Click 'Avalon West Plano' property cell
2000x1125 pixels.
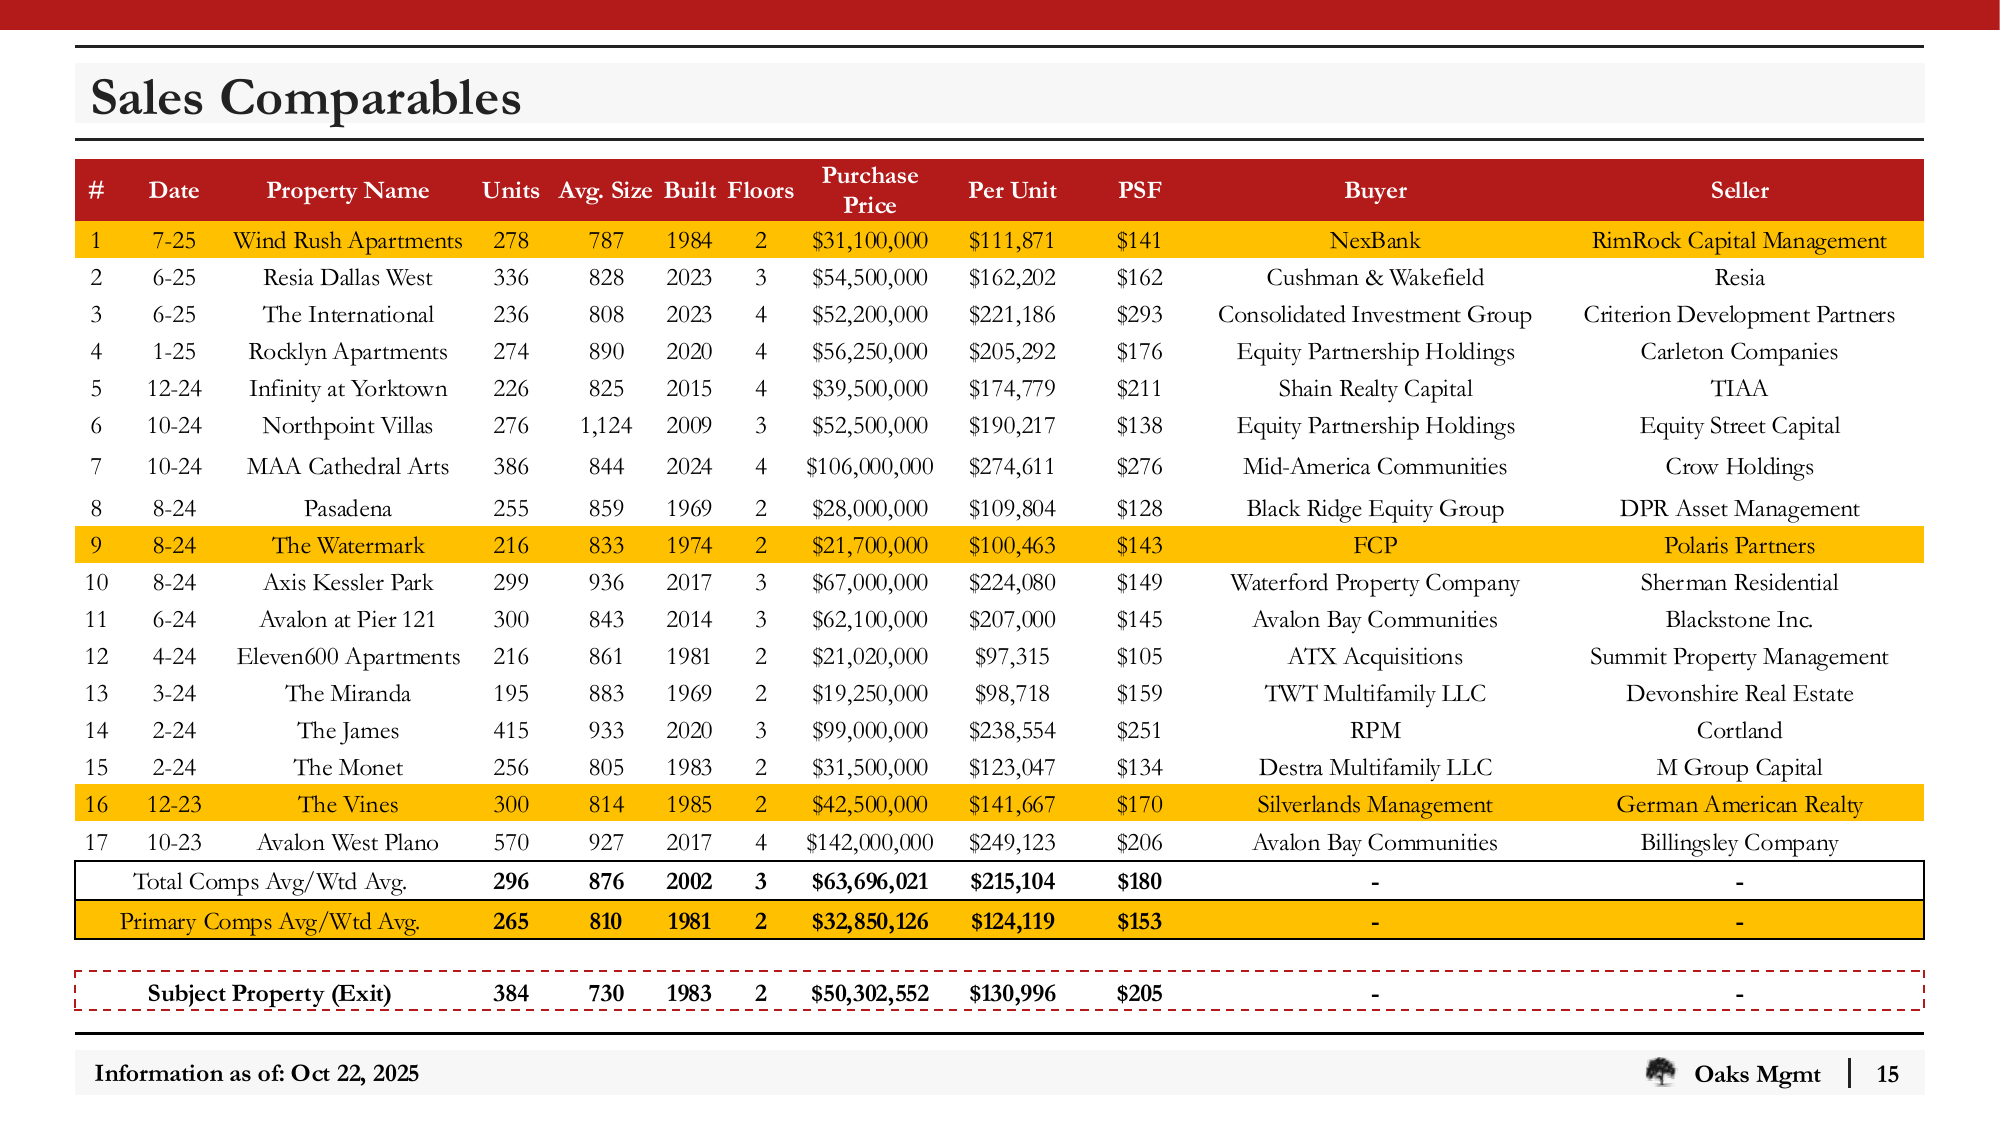tap(348, 842)
